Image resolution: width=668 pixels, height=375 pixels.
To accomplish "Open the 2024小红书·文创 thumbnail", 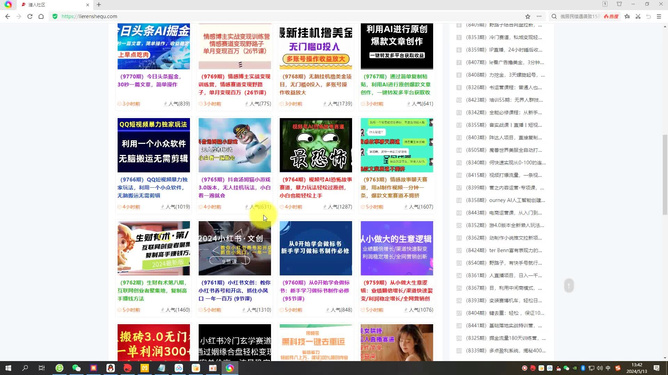I will (x=235, y=248).
